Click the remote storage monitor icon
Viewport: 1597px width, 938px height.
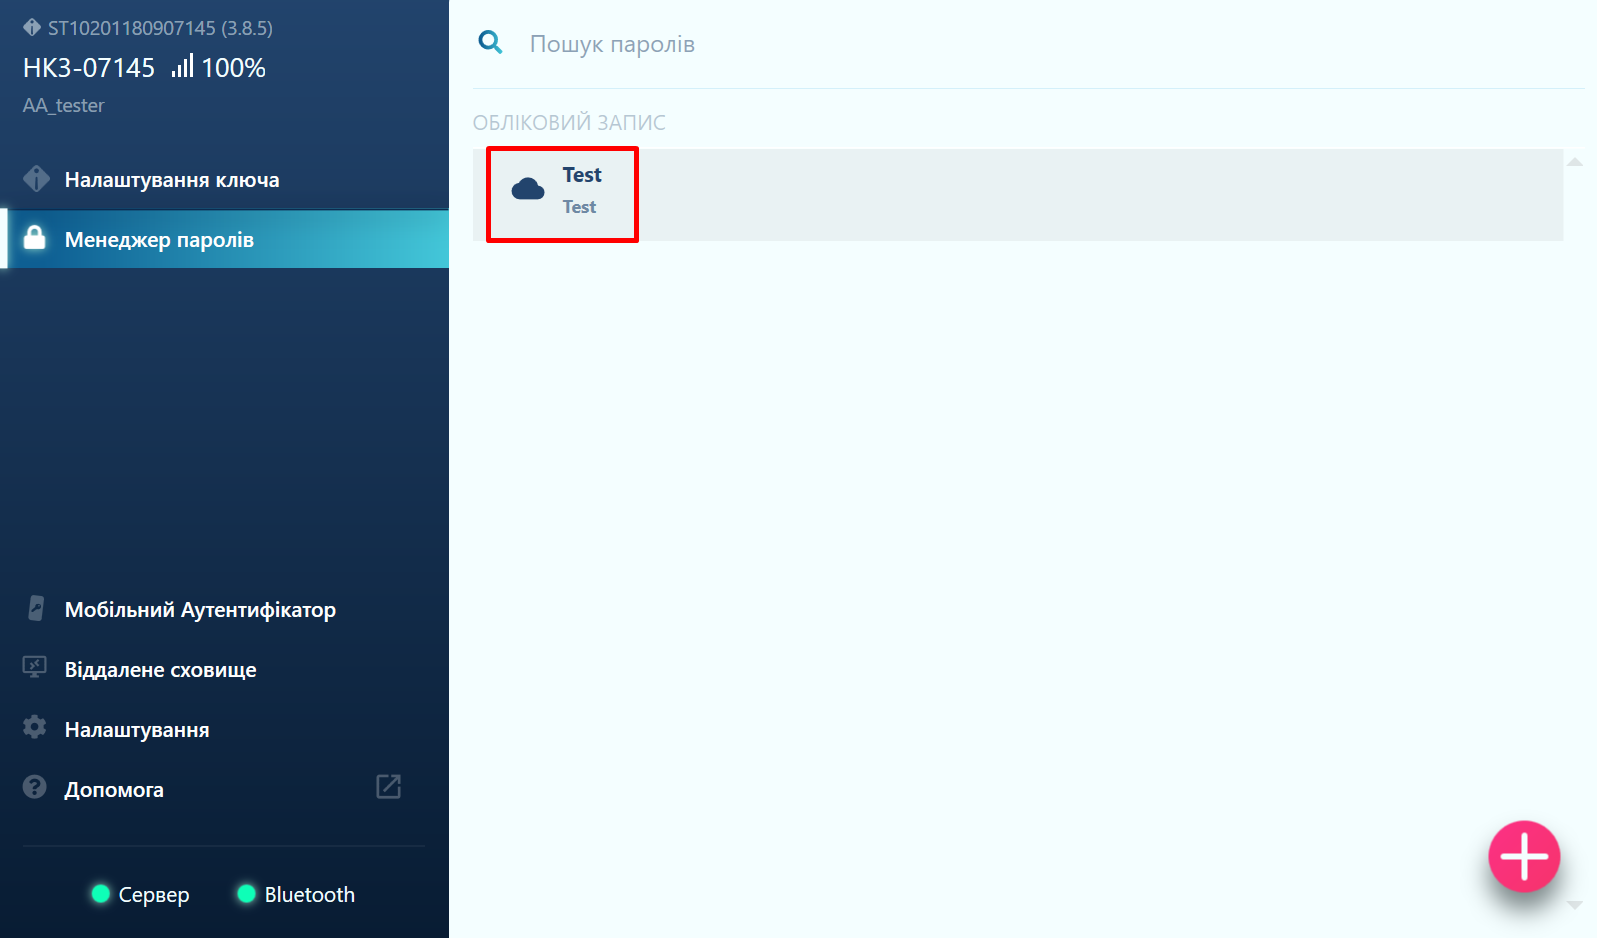35,667
